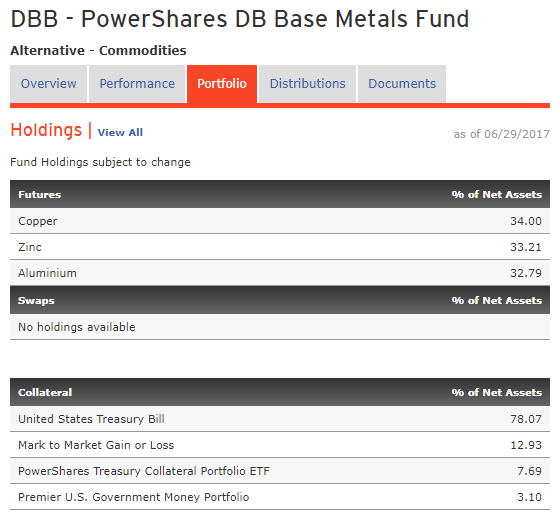Select PowerShares Treasury Collateral Portfolio ETF row
This screenshot has width=559, height=527.
click(x=280, y=471)
